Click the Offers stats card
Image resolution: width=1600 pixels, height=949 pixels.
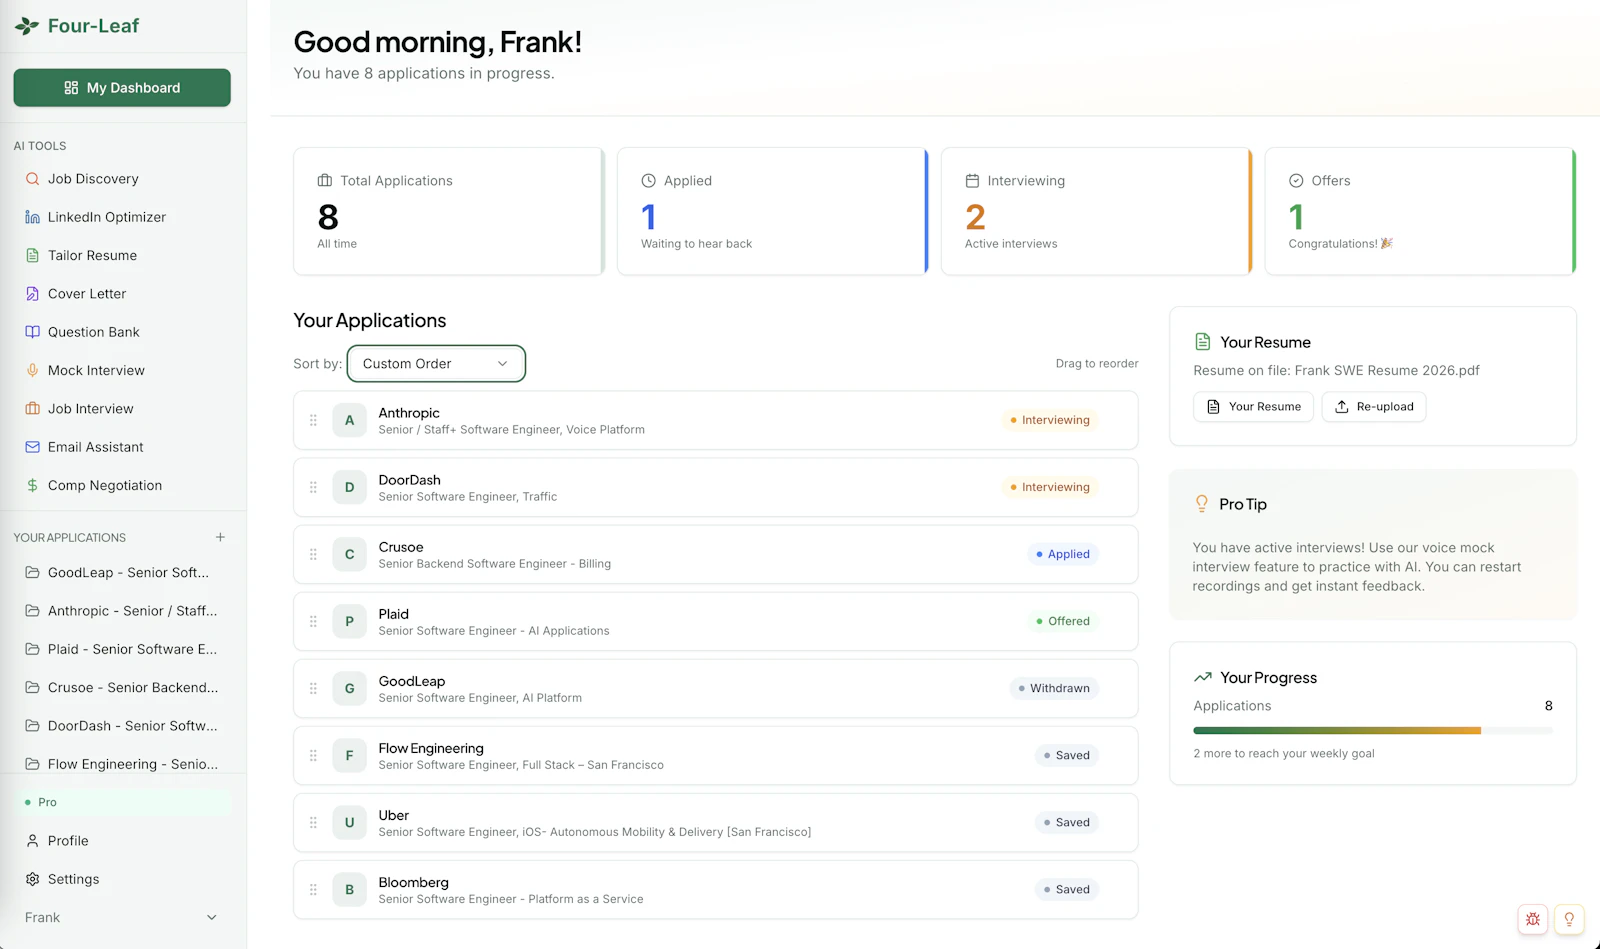point(1421,211)
